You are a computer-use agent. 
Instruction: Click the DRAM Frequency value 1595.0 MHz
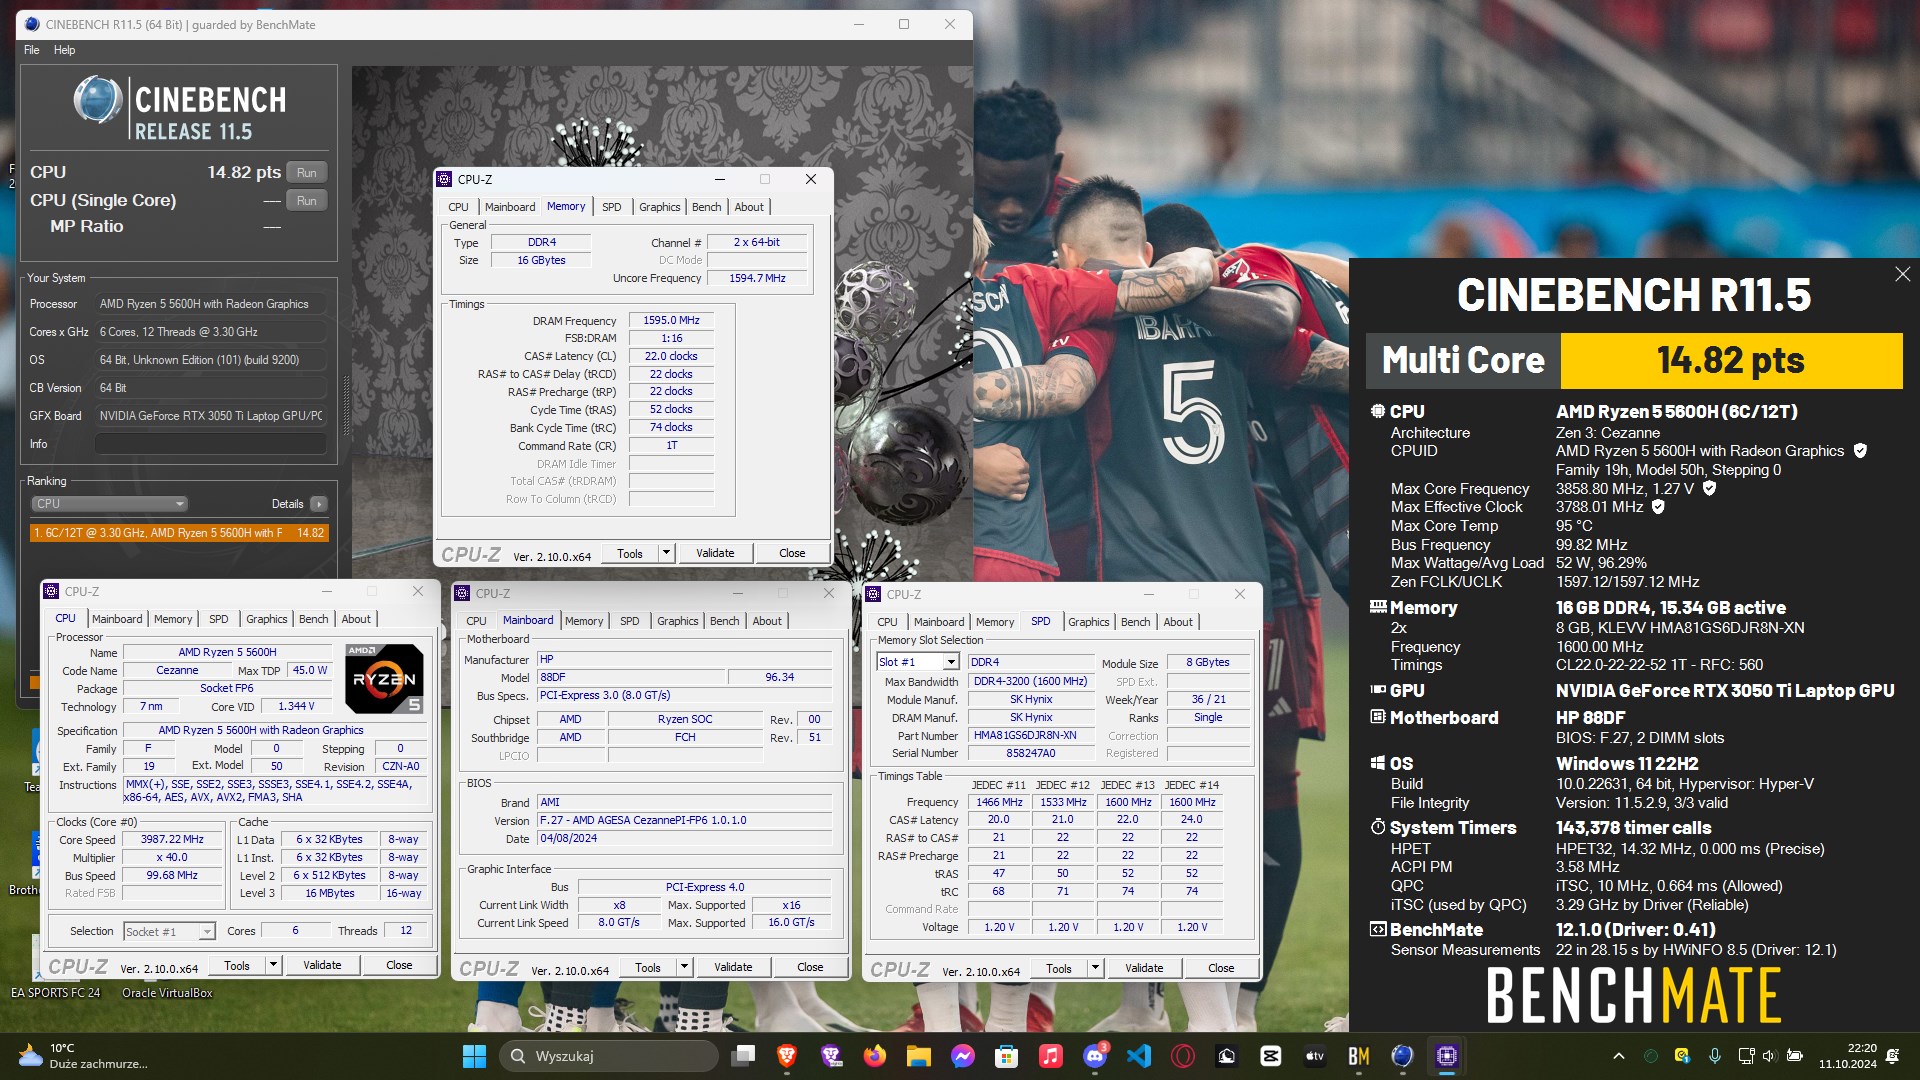tap(671, 321)
